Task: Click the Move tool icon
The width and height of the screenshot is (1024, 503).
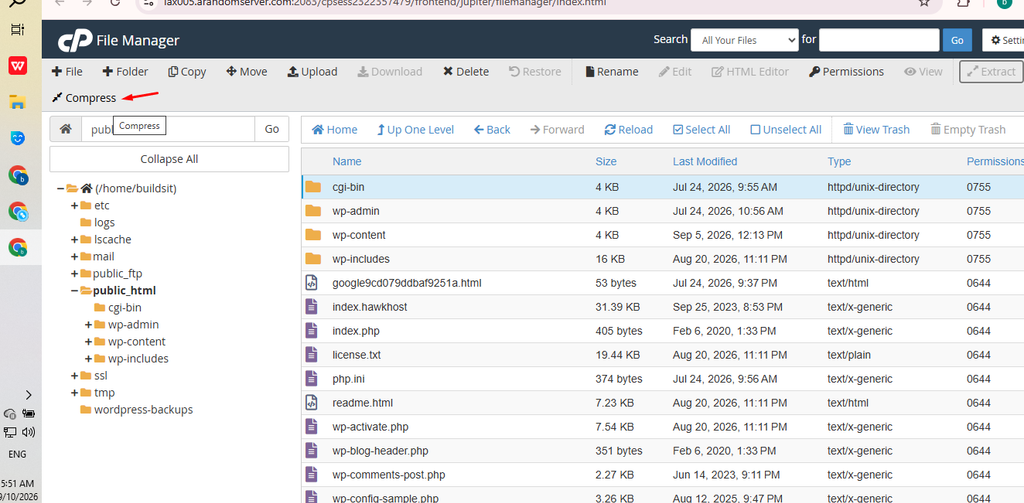Action: coord(231,72)
